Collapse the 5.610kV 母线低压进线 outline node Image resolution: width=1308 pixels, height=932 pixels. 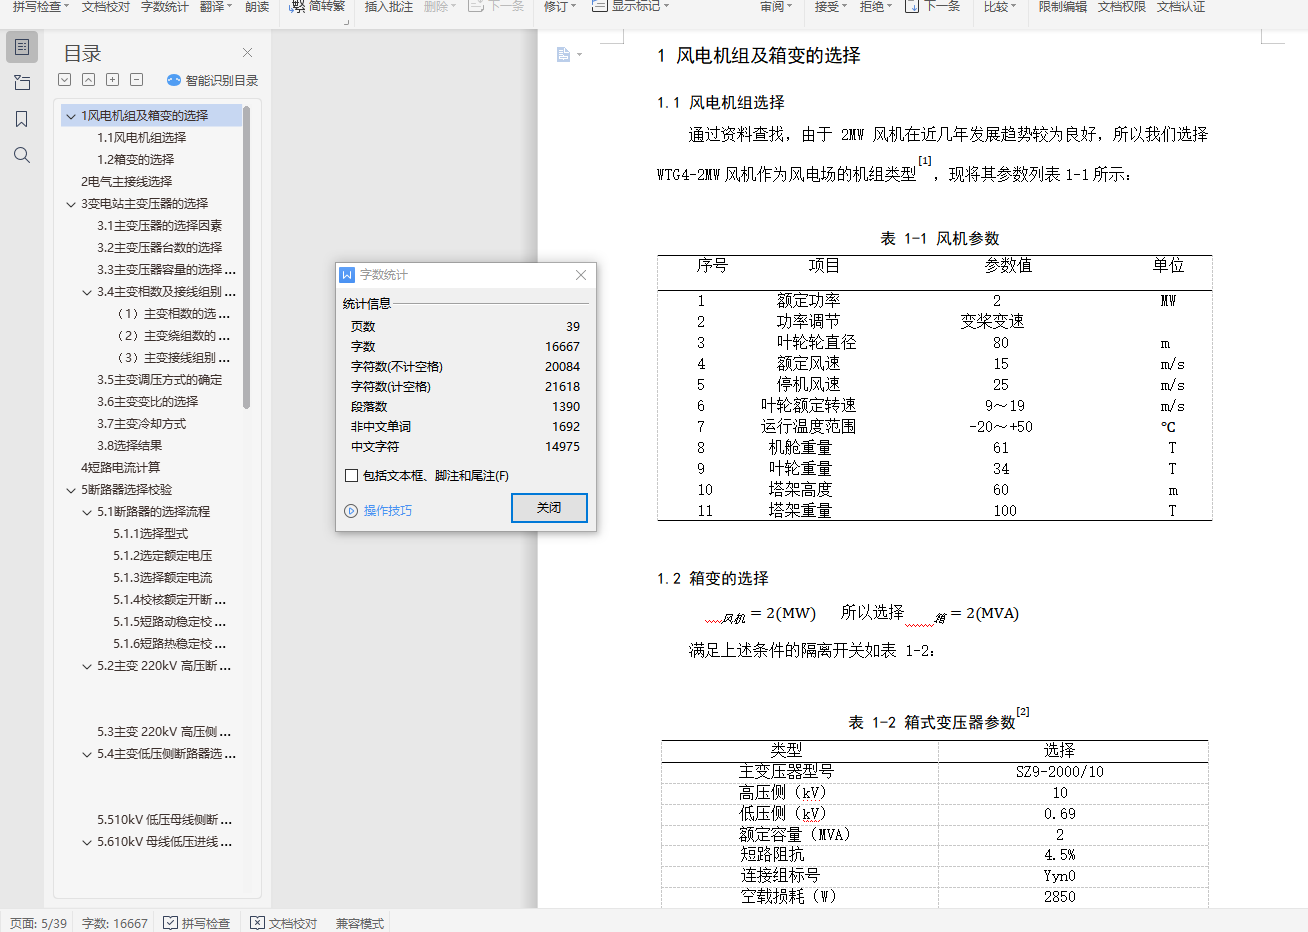point(87,842)
